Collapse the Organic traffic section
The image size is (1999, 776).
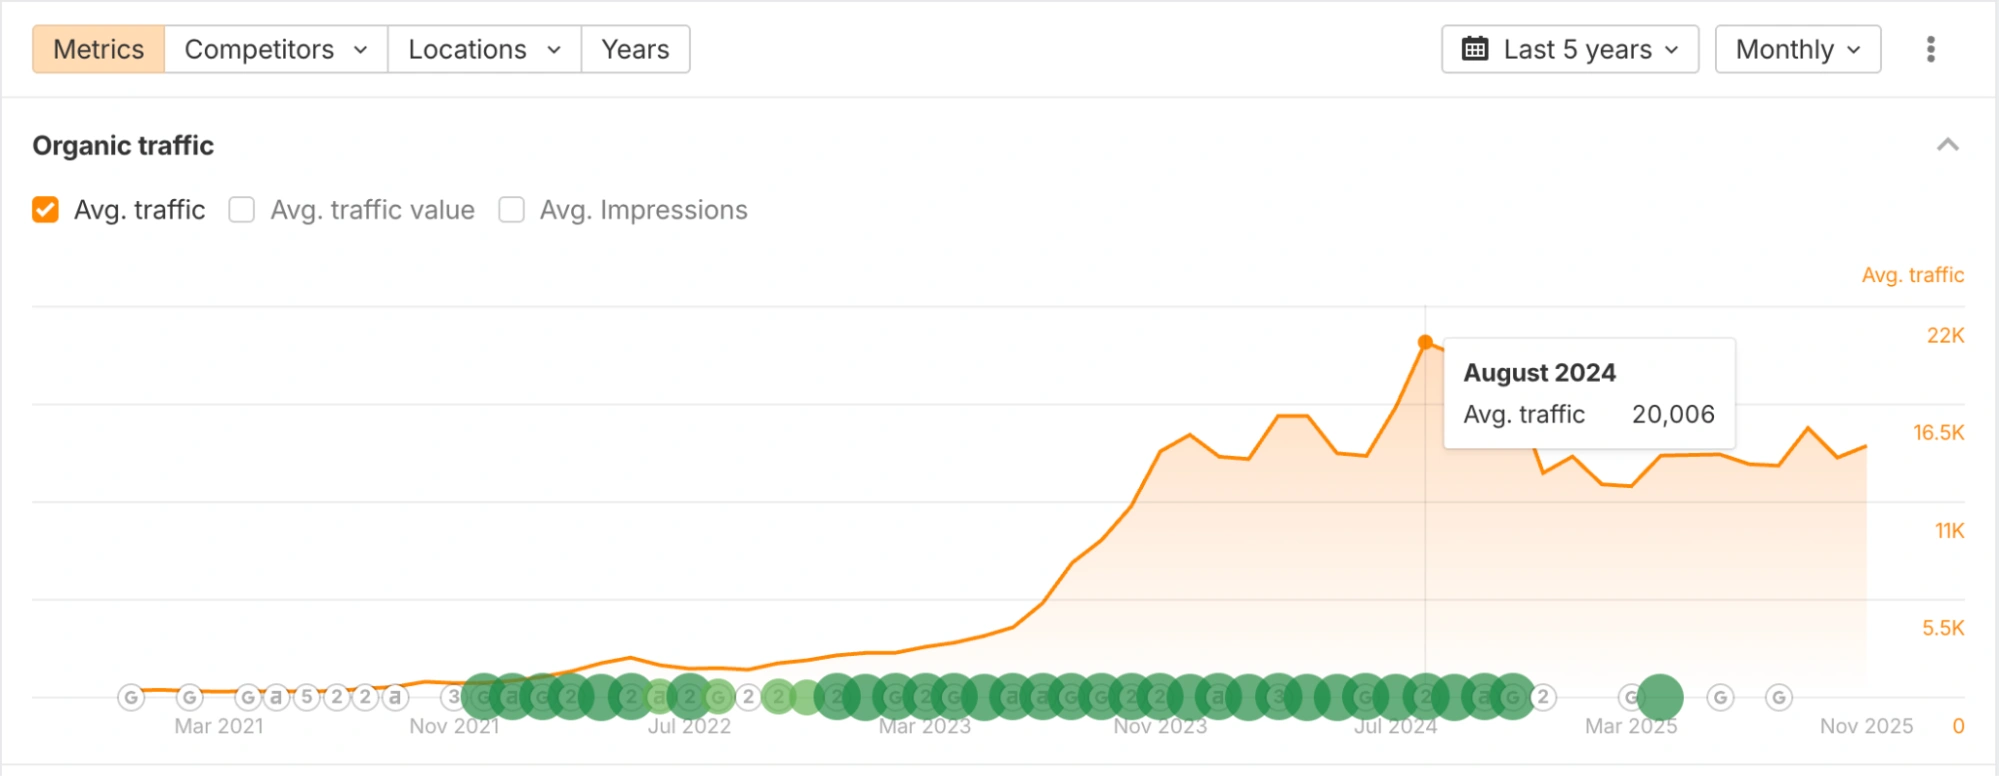pos(1947,146)
